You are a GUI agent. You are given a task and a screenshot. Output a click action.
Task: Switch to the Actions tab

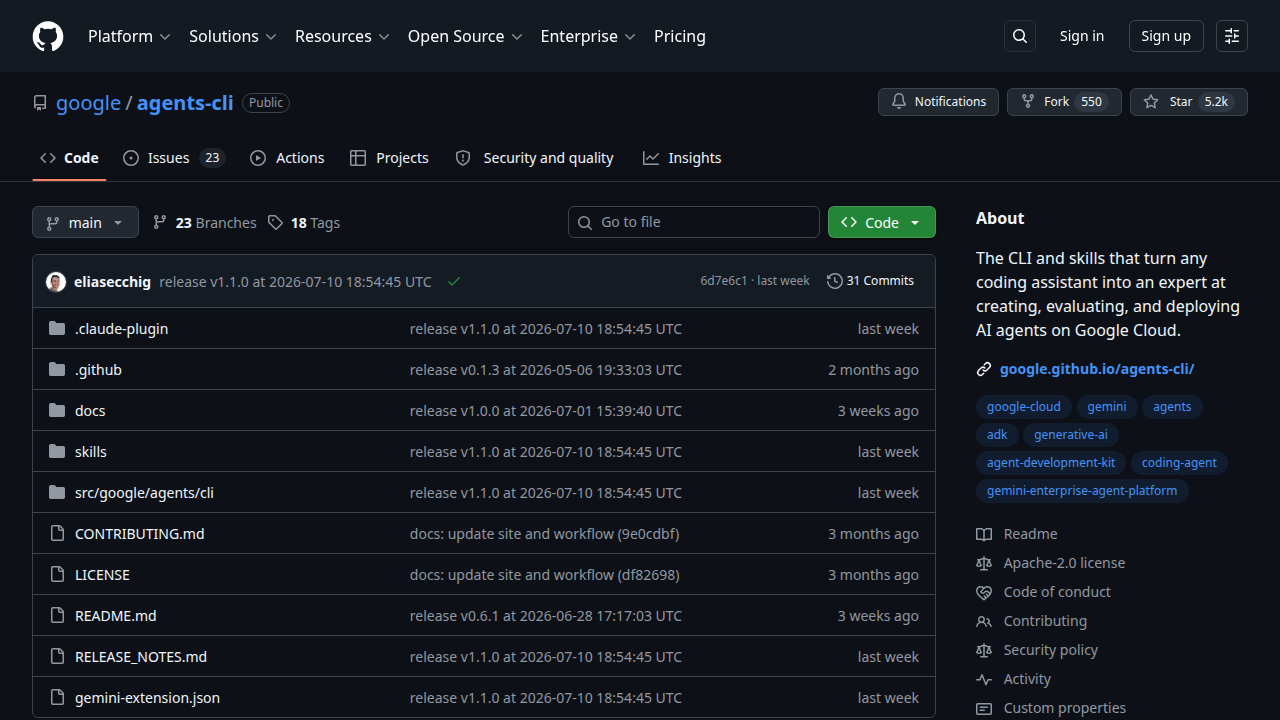(287, 158)
